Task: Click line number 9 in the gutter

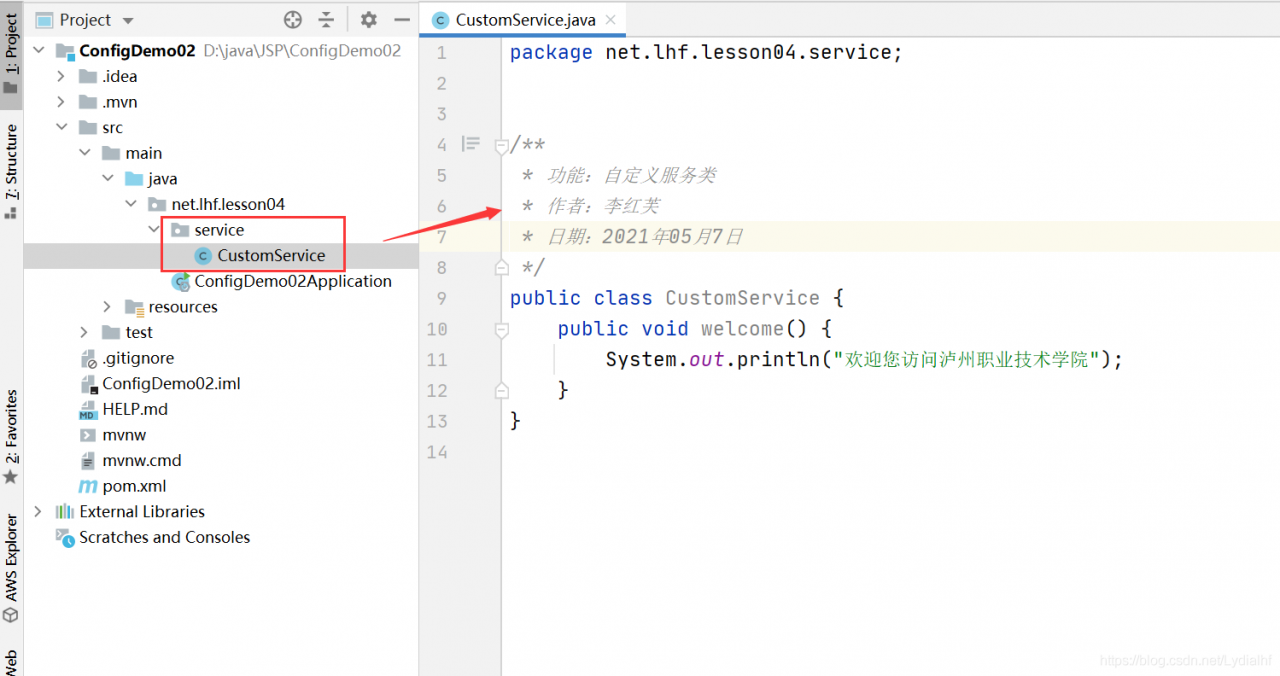Action: point(442,298)
